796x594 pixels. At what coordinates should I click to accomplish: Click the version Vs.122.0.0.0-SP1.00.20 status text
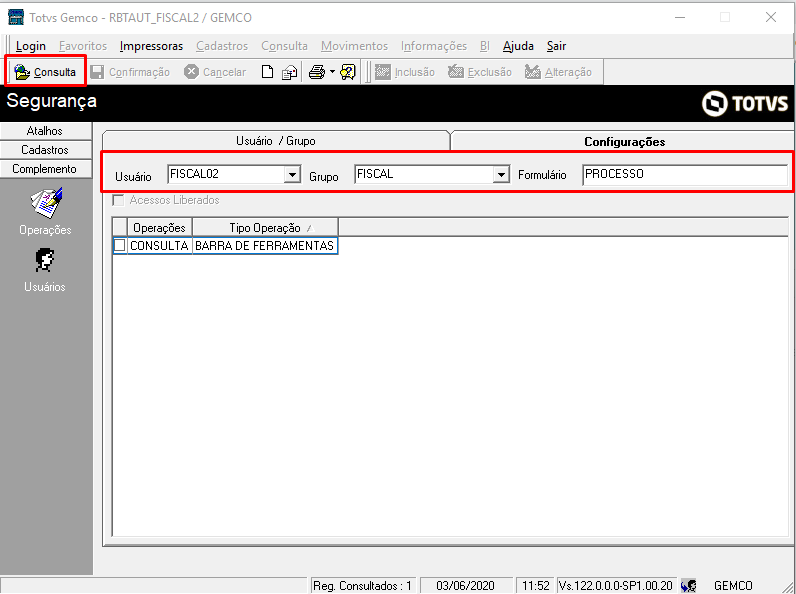tap(615, 585)
